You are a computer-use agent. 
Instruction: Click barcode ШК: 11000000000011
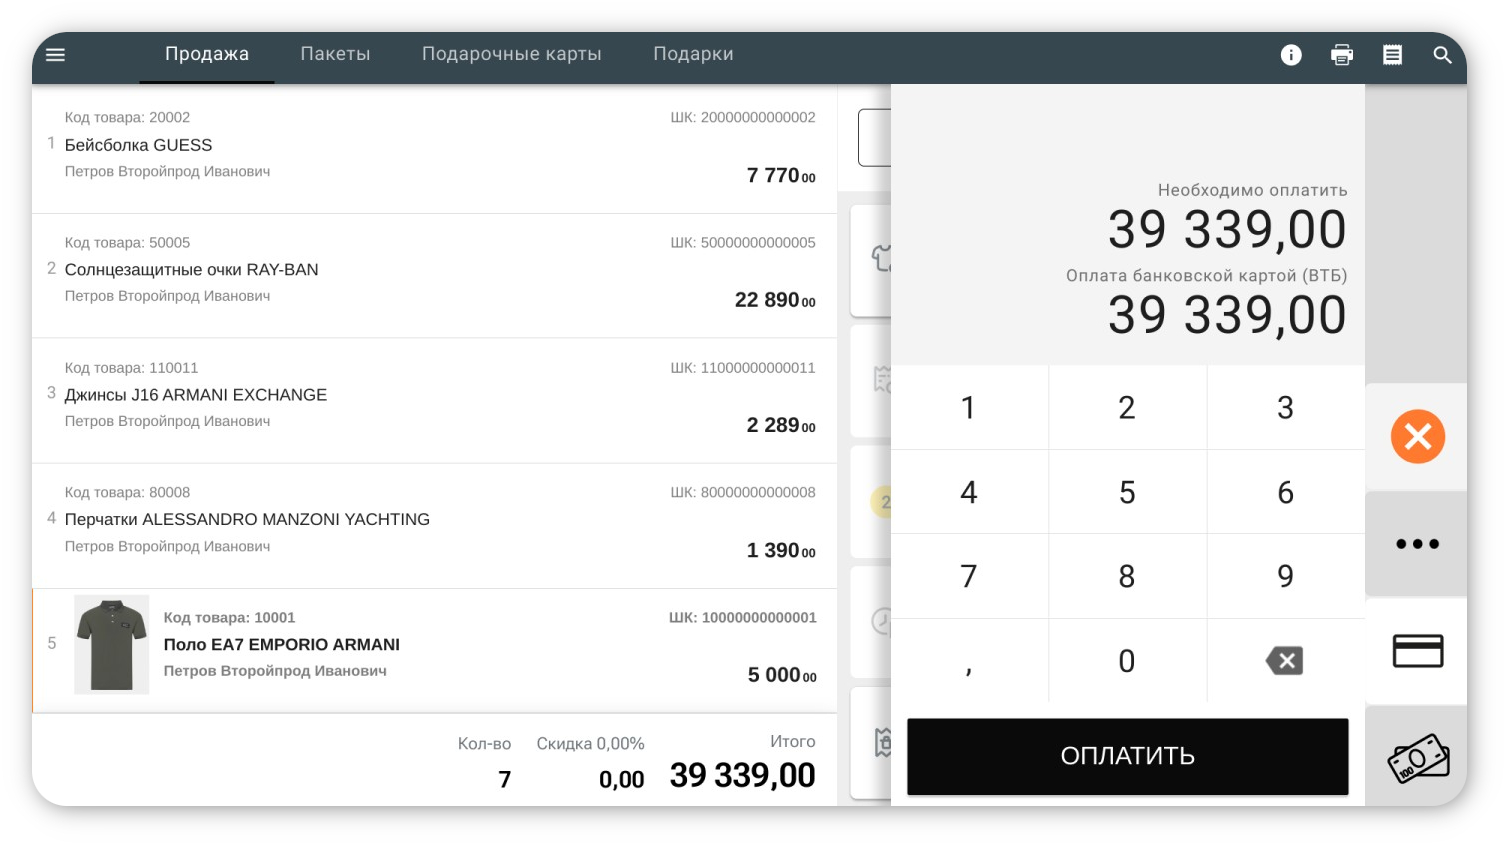743,368
